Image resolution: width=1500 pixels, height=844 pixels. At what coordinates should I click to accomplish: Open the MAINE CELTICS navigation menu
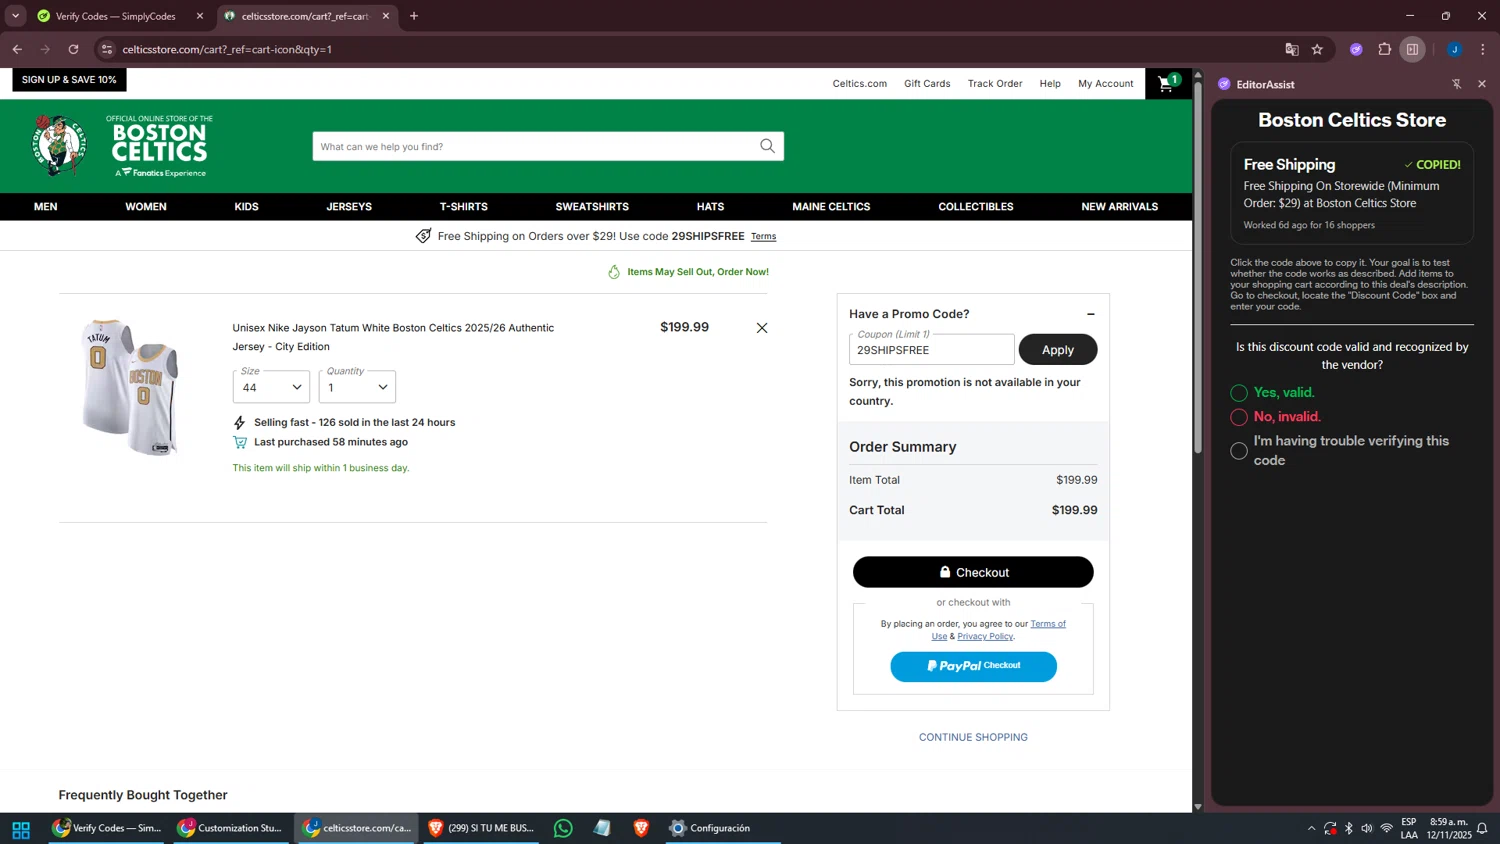coord(831,207)
